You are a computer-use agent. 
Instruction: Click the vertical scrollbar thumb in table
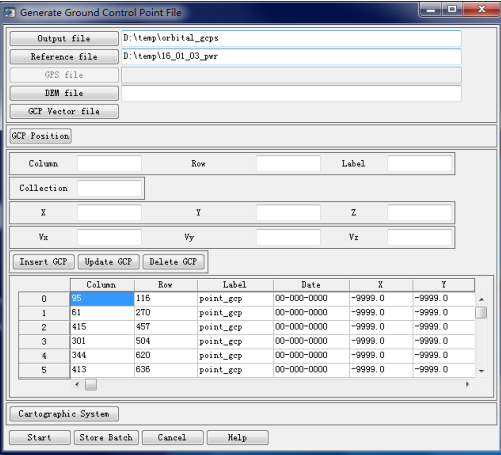click(x=481, y=313)
